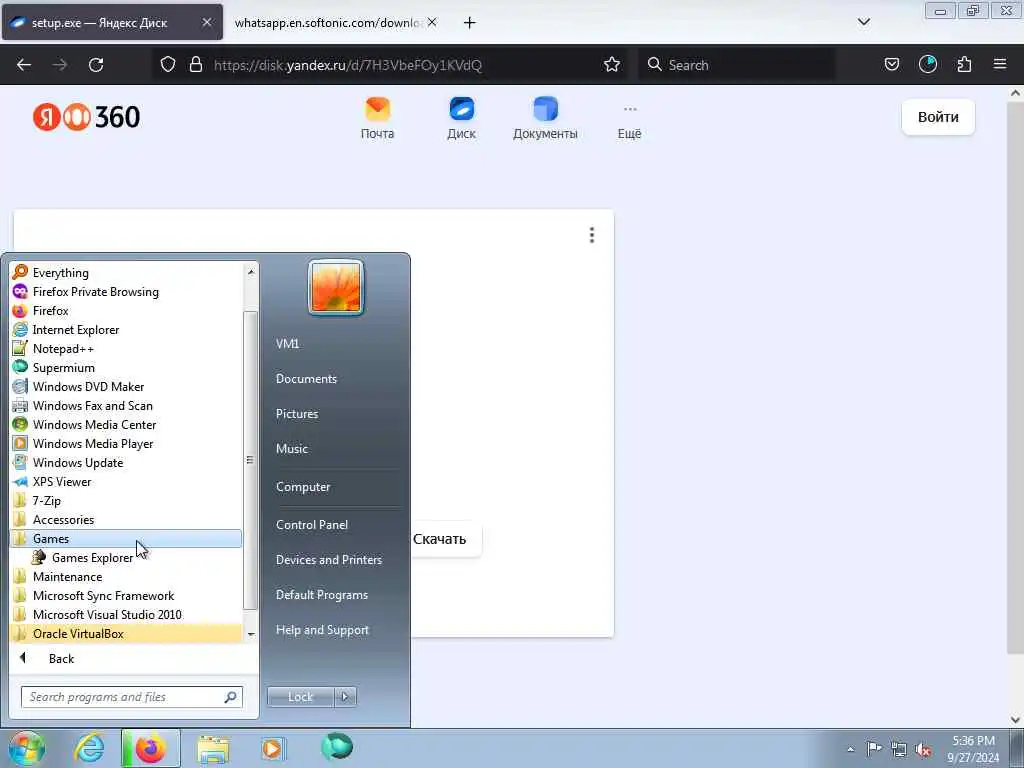
Task: Launch XPS Viewer
Action: 126,481
